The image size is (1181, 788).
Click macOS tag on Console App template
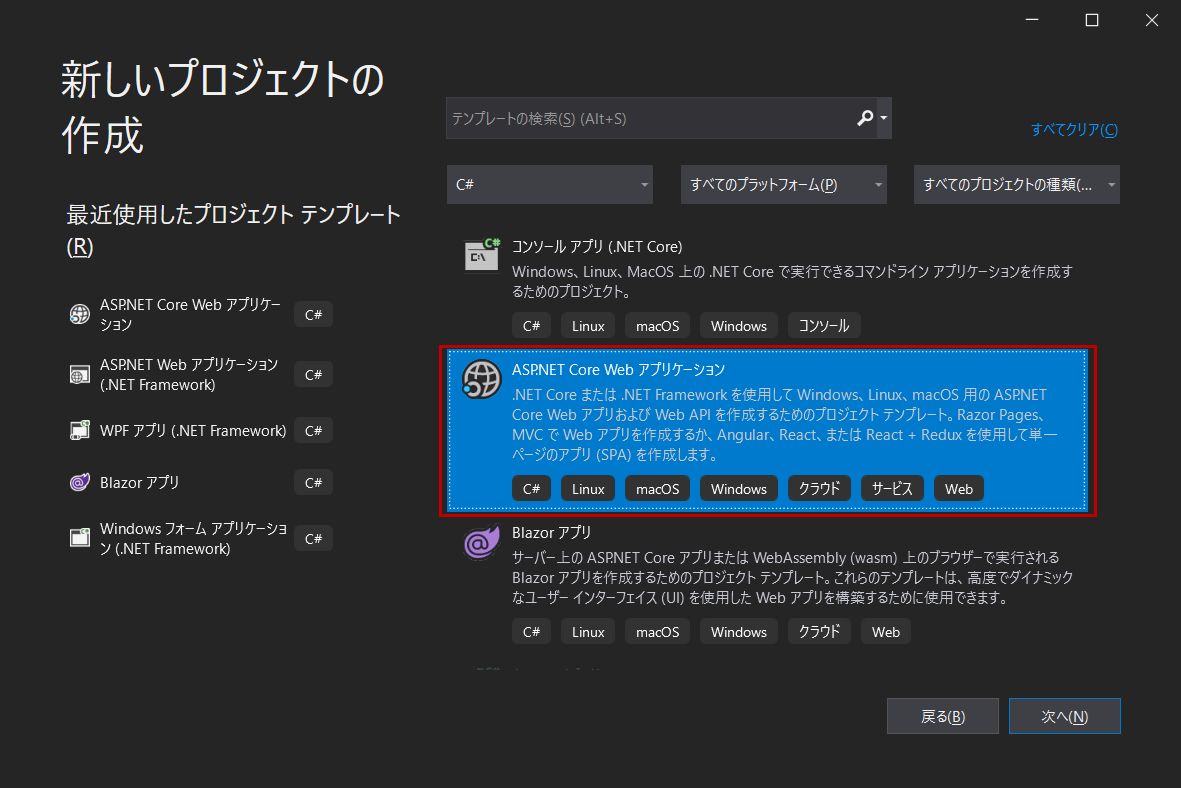pos(658,325)
